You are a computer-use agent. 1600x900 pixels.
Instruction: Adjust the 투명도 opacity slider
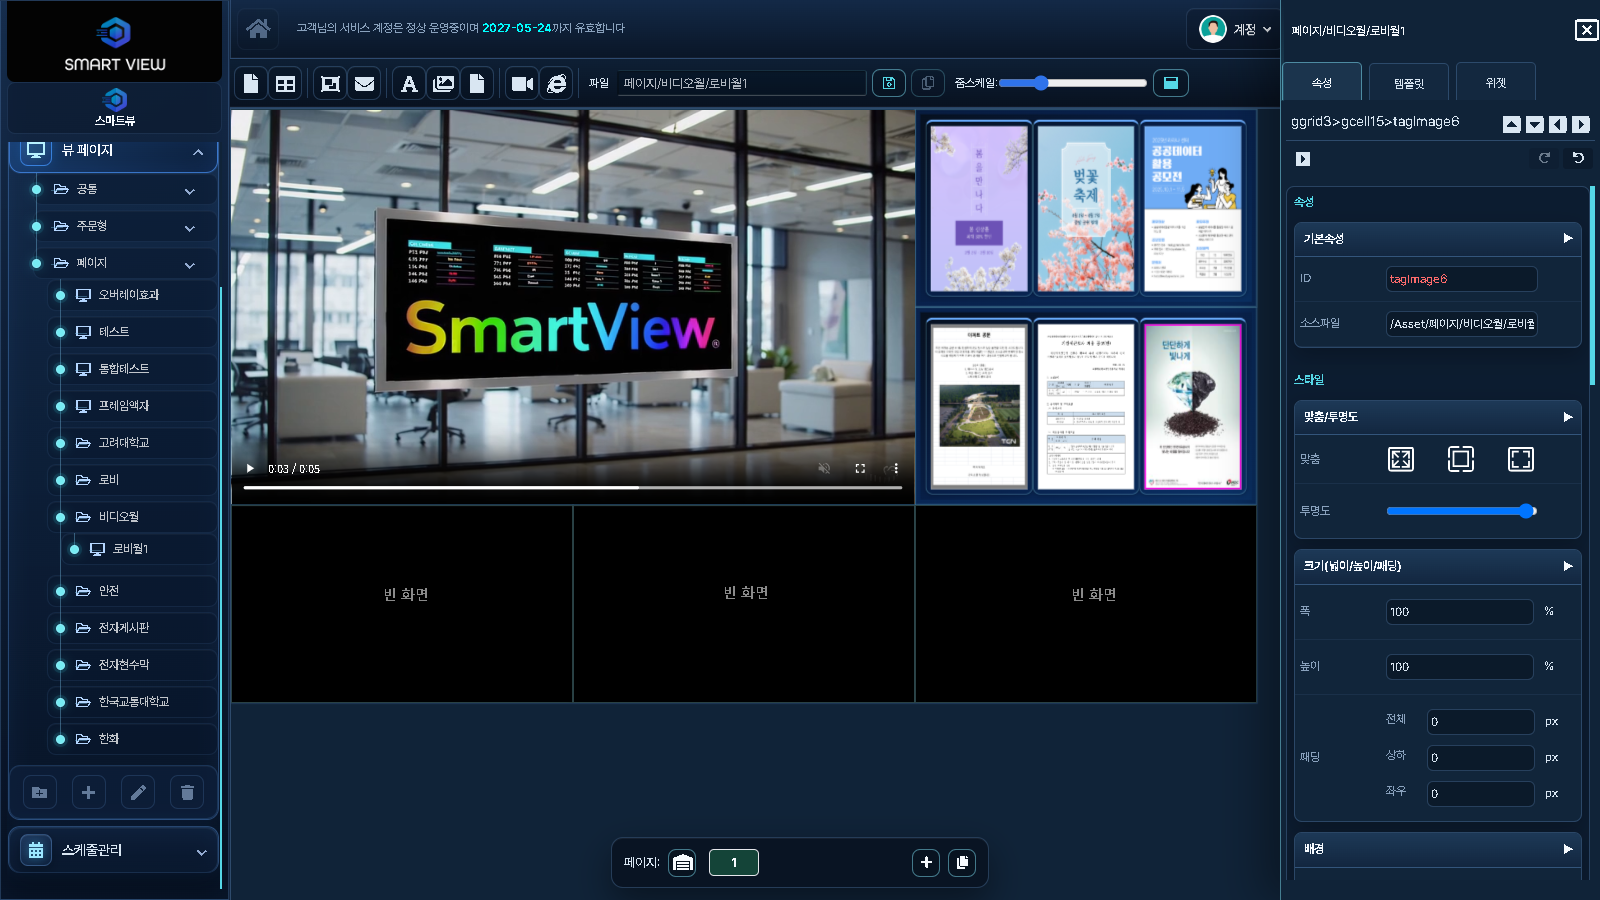pyautogui.click(x=1461, y=511)
